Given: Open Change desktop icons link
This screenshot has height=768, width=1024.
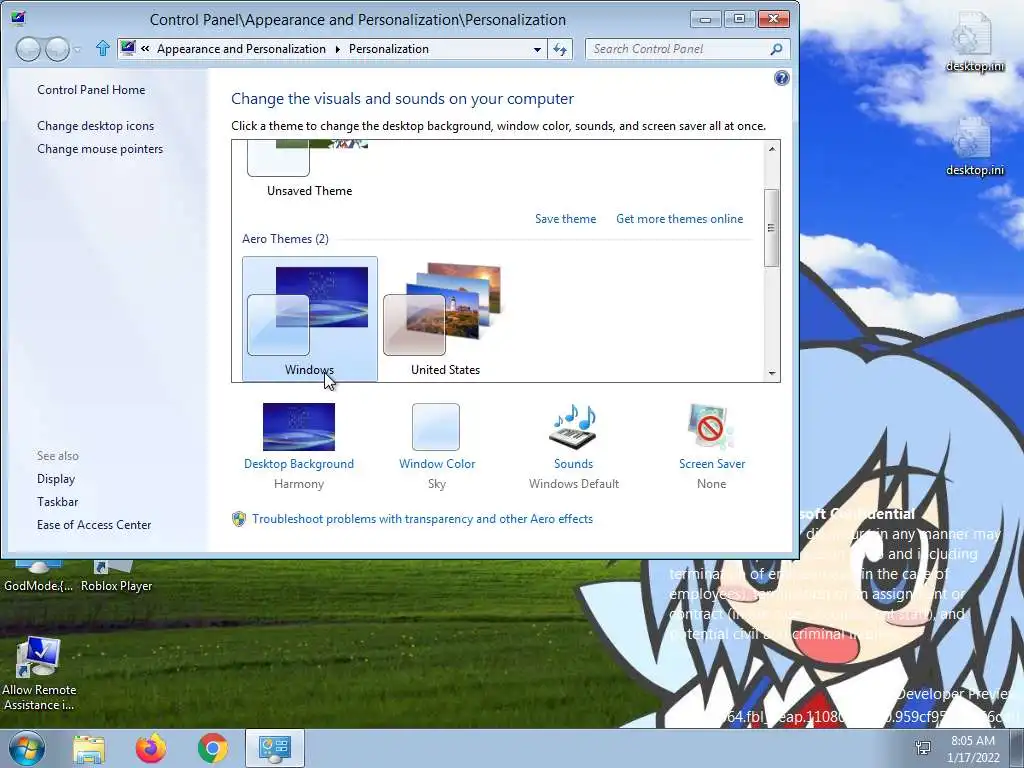Looking at the screenshot, I should 95,126.
